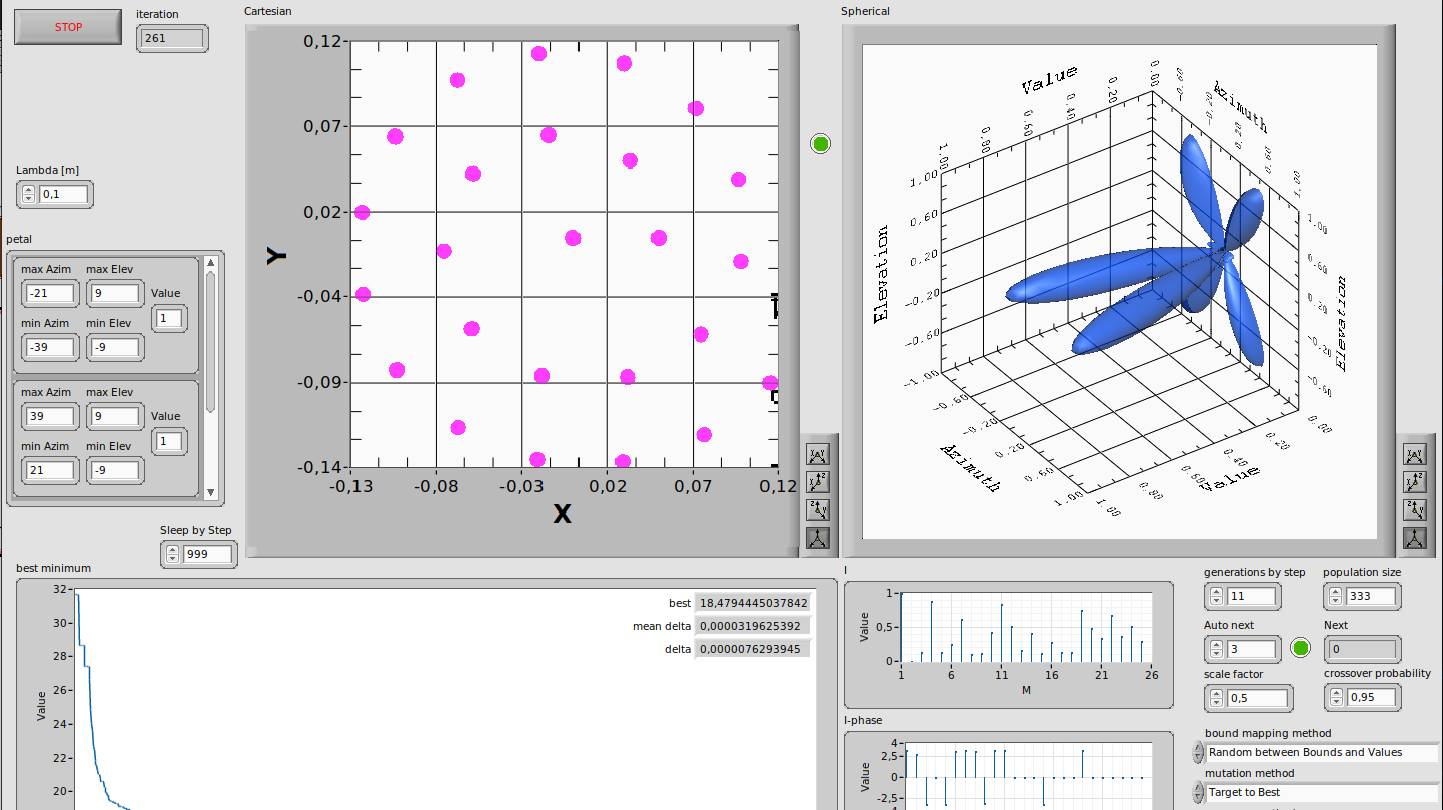Click the Lambda [m] value field
Screen dimensions: 1443x810
[63, 194]
